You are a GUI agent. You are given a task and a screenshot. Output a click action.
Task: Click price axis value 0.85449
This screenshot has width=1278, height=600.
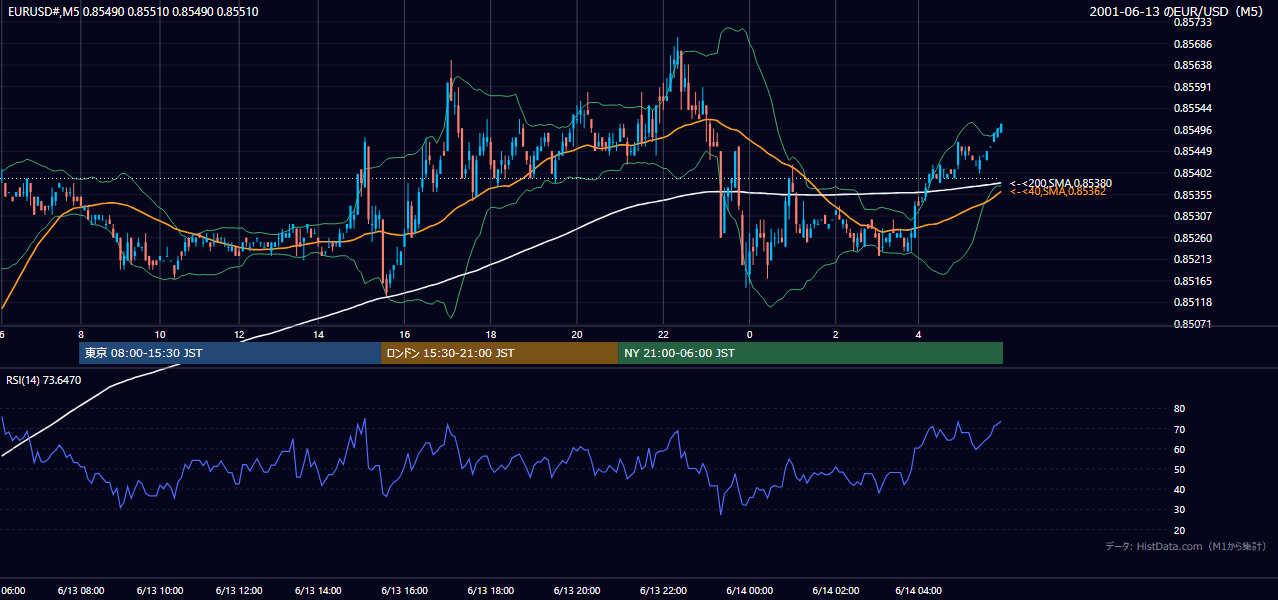click(1192, 152)
